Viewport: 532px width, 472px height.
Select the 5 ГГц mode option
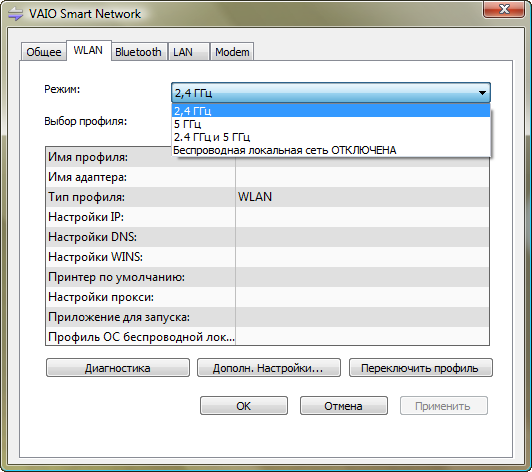[331, 124]
